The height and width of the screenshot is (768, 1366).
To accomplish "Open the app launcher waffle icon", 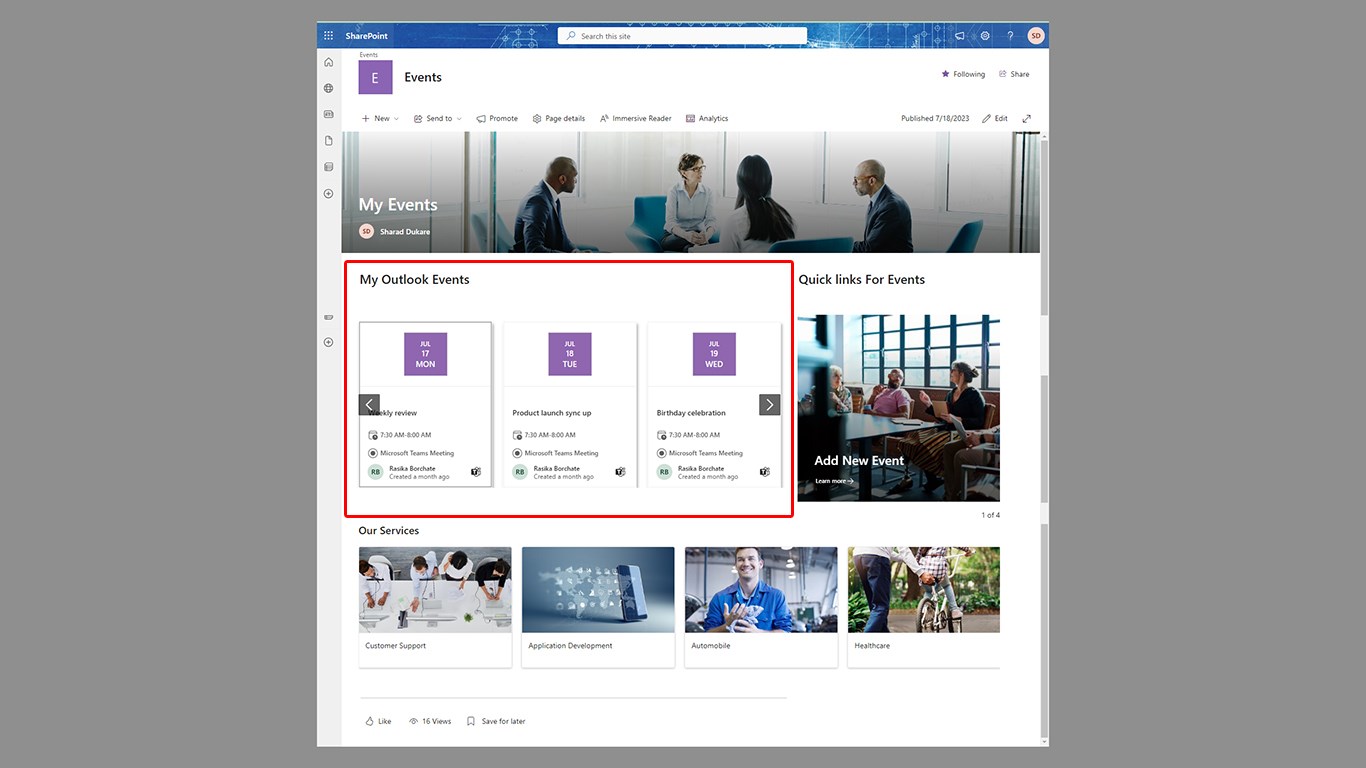I will click(x=328, y=36).
